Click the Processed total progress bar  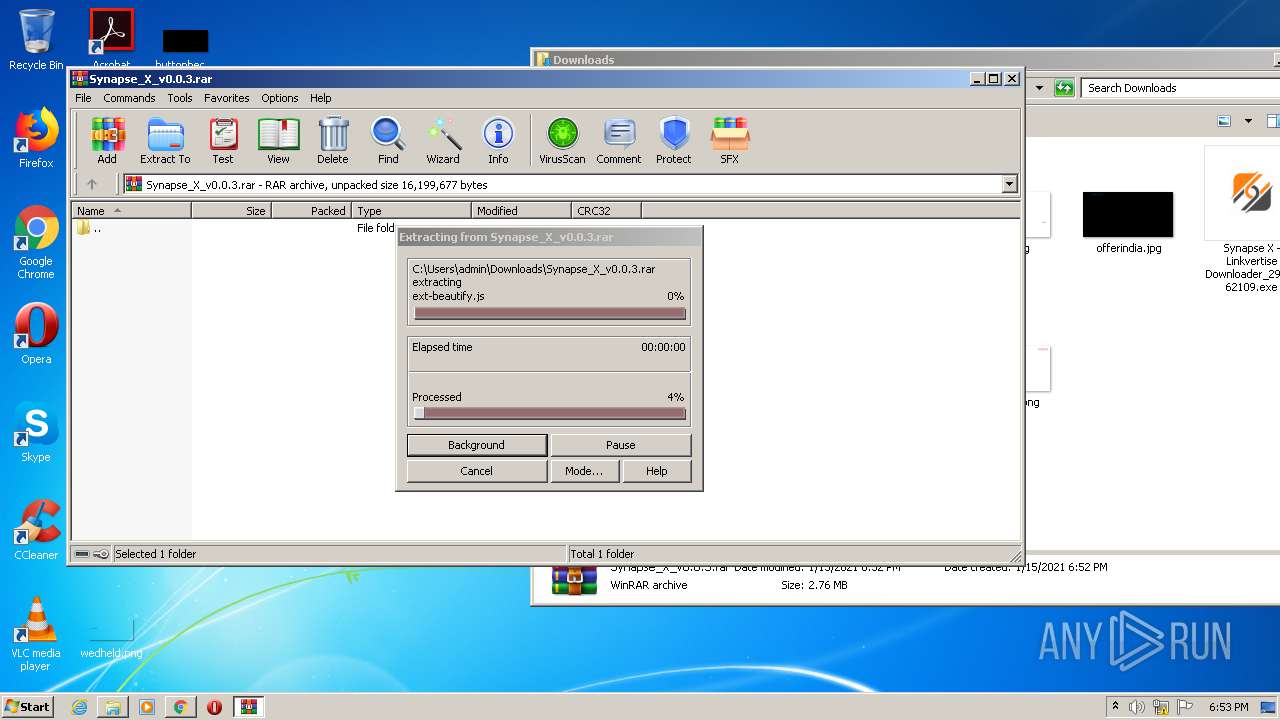click(549, 413)
